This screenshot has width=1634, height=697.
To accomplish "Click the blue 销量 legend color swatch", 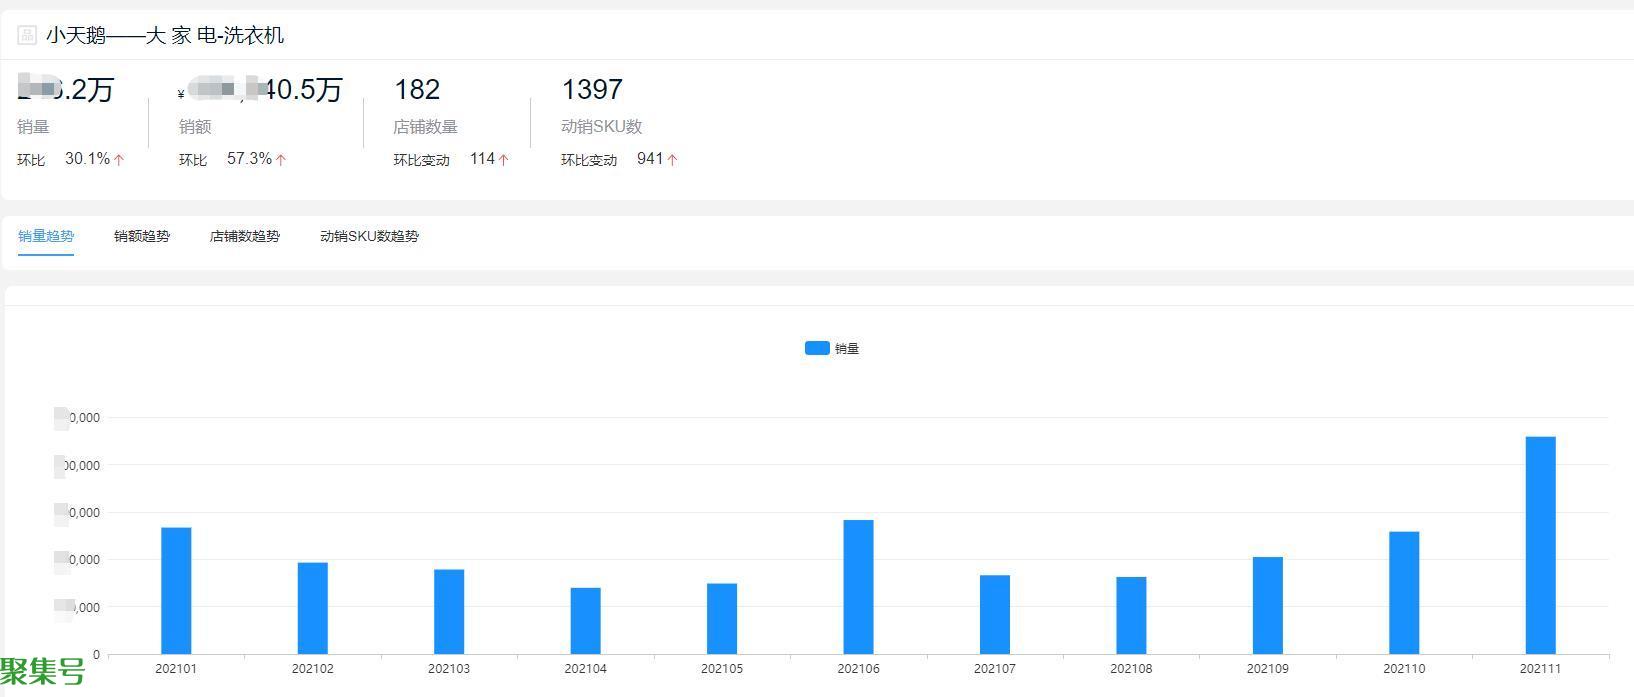I will click(x=817, y=348).
